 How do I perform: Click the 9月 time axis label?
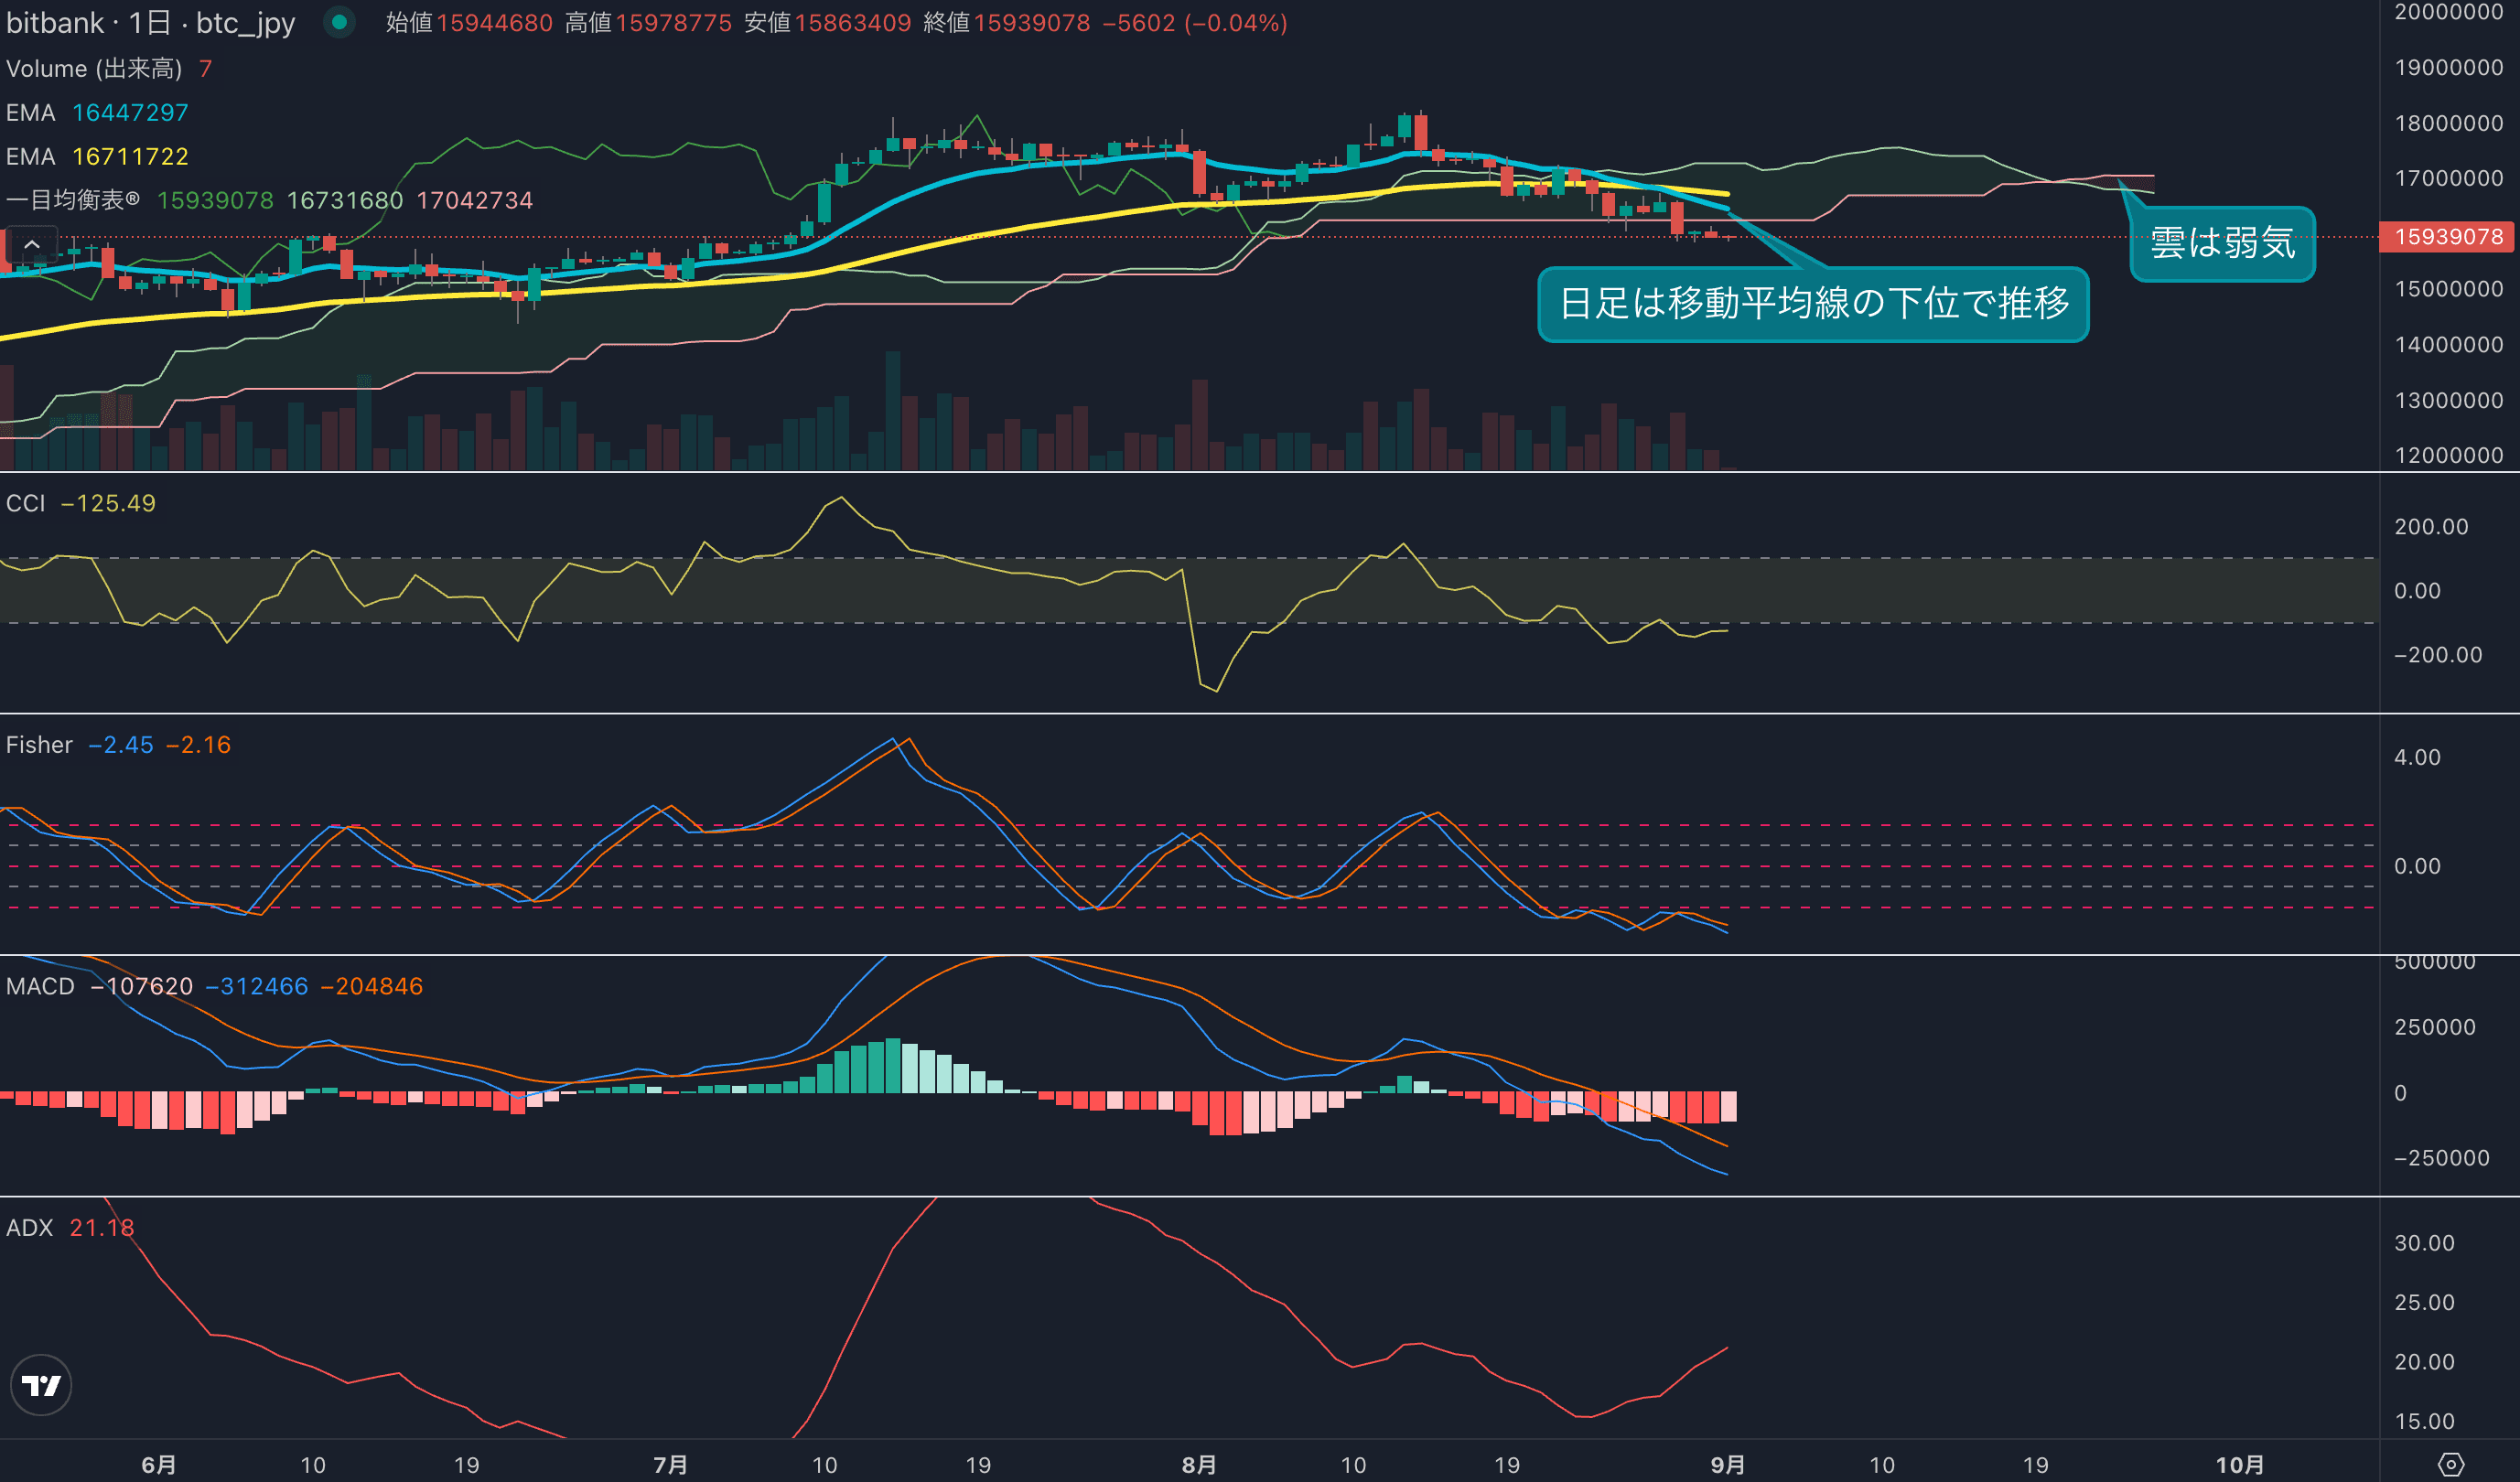(x=1727, y=1465)
